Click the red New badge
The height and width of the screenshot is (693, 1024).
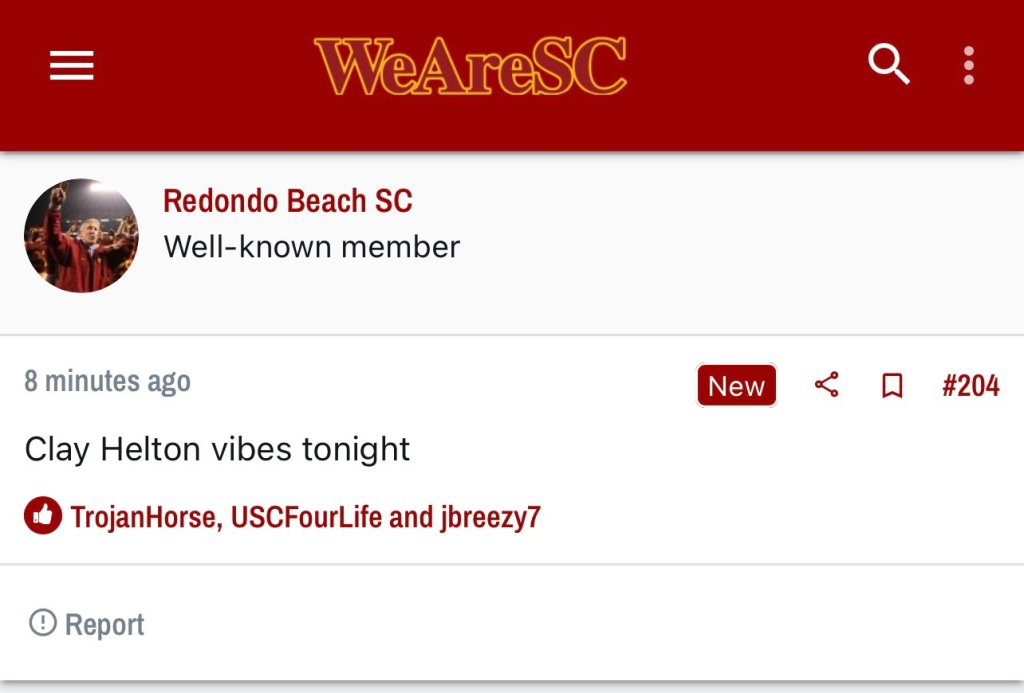pyautogui.click(x=736, y=386)
